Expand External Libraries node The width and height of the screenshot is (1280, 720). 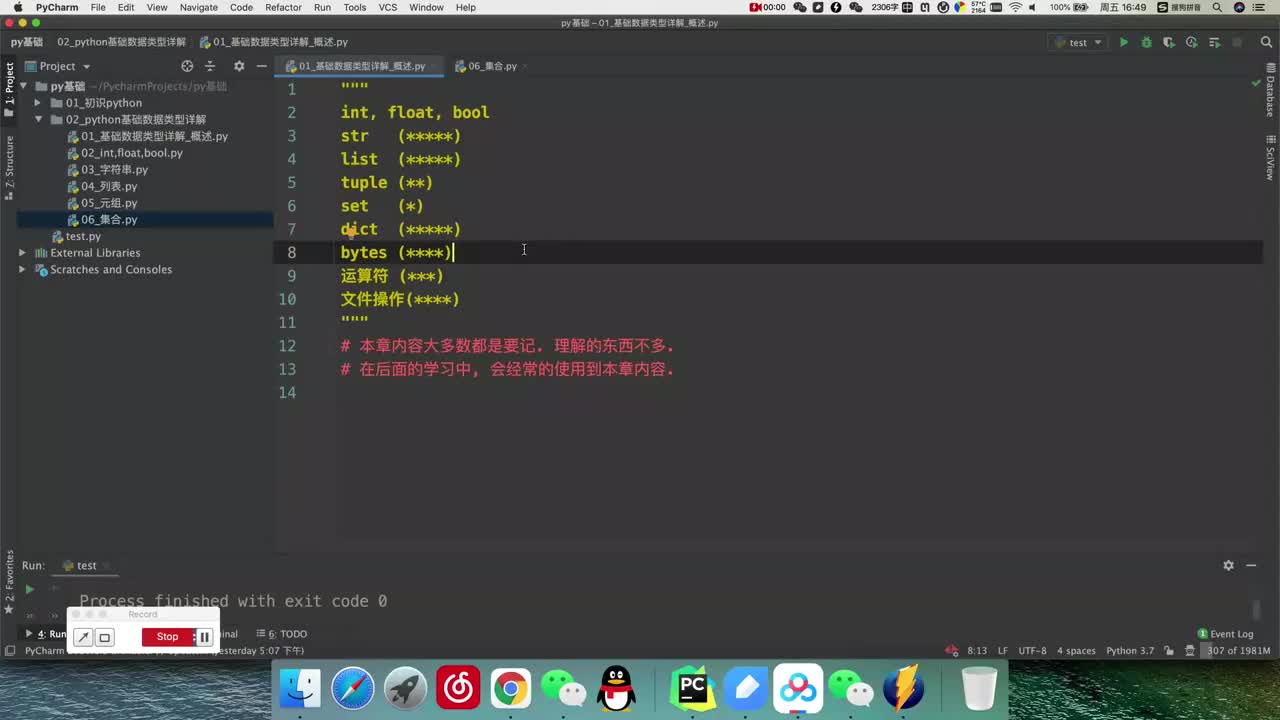click(x=23, y=253)
